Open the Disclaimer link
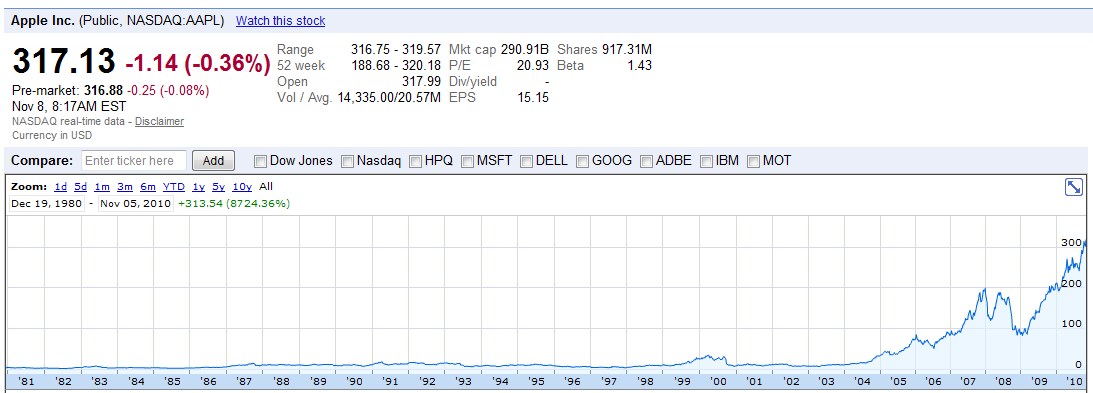This screenshot has height=393, width=1093. coord(160,121)
